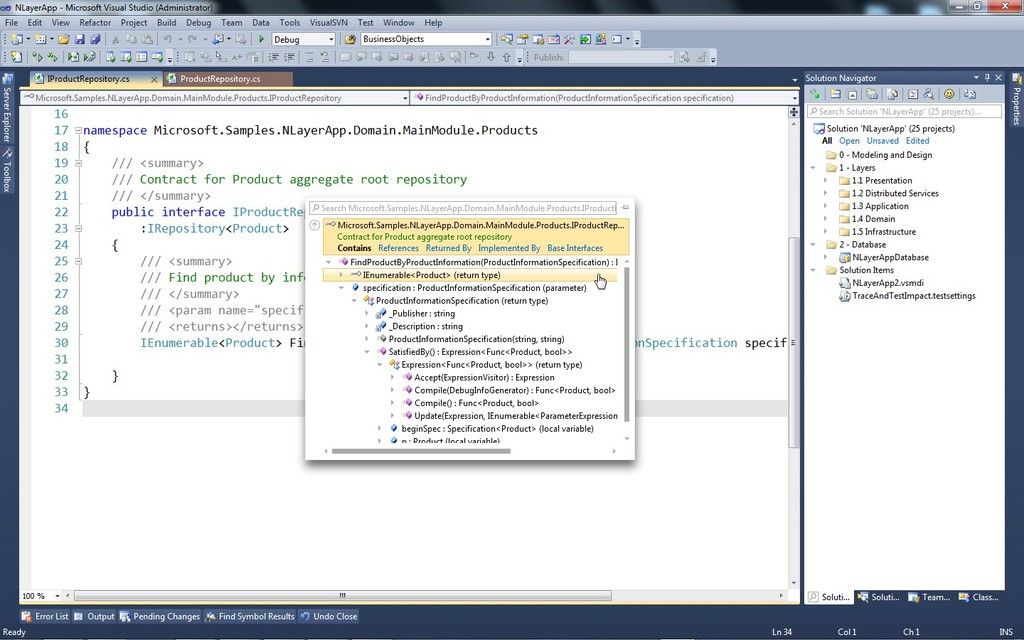This screenshot has height=640, width=1024.
Task: Open the Properties side panel tab
Action: [x=1017, y=100]
